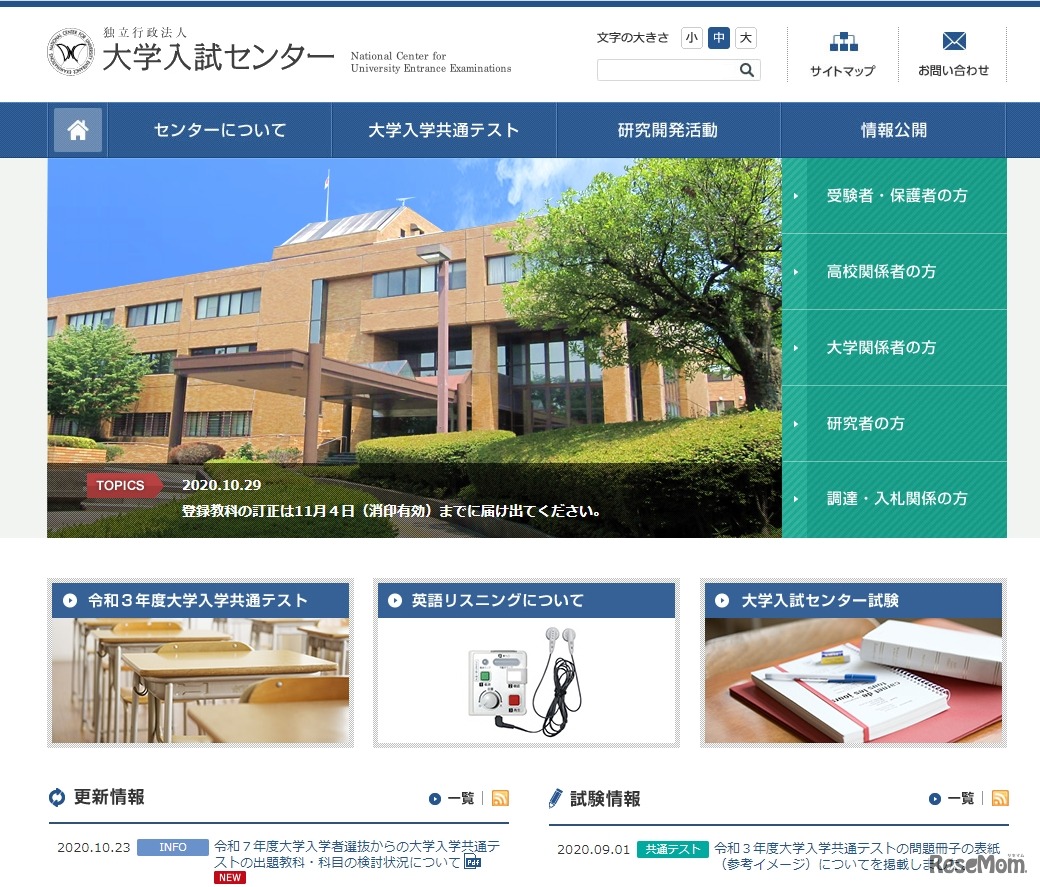Open the 英語リスニングについて banner play arrow
This screenshot has width=1040, height=887.
point(398,600)
